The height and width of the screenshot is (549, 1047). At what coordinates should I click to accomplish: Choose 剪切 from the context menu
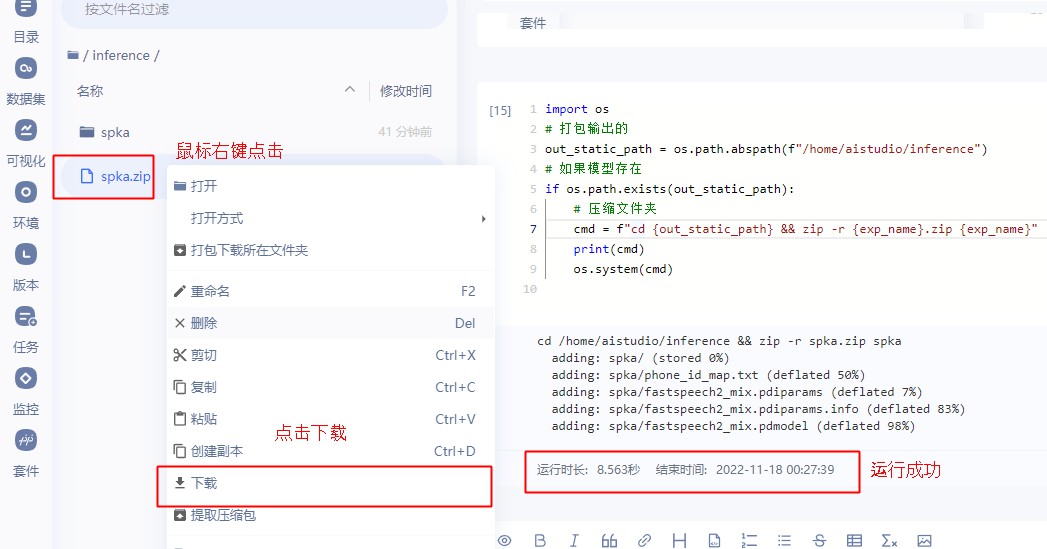pyautogui.click(x=331, y=355)
